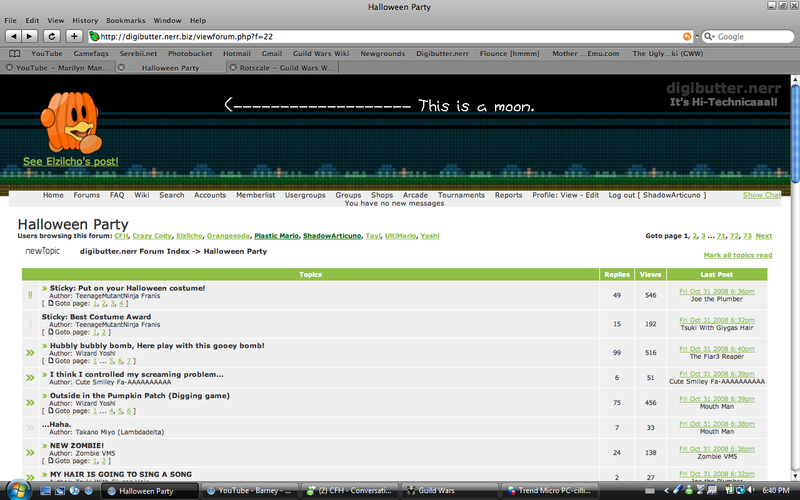Open the bookmarks book icon in bookmarks bar
The width and height of the screenshot is (800, 500).
(15, 53)
